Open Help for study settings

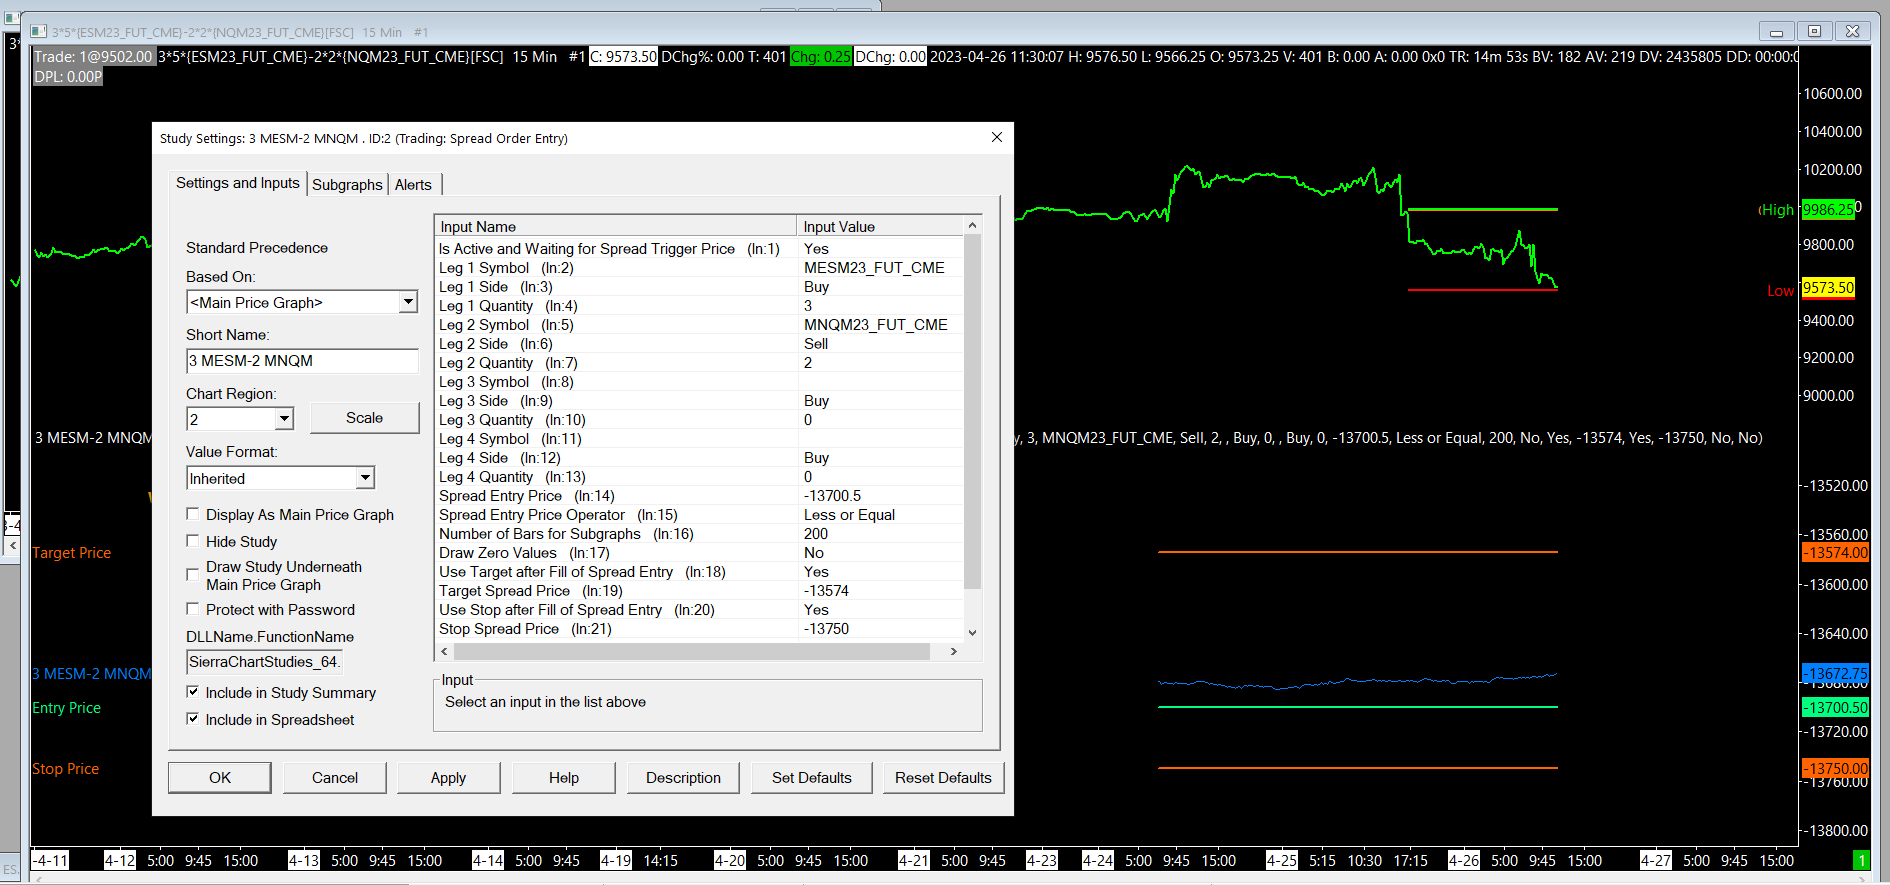click(564, 777)
